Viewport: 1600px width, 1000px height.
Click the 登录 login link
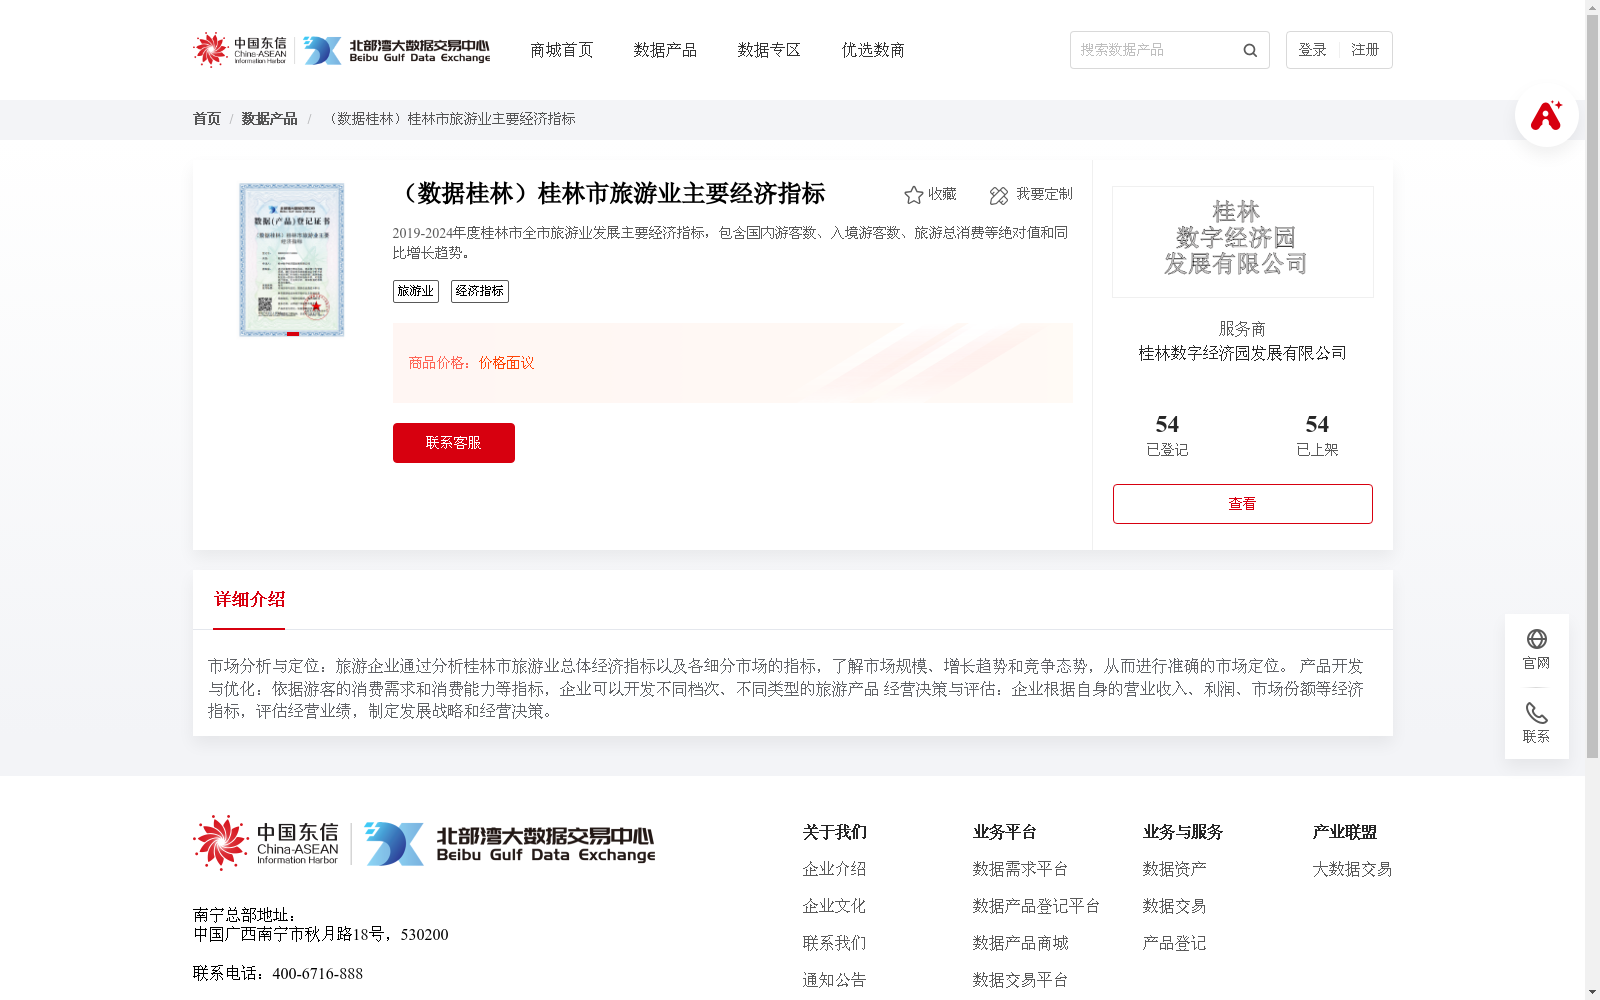(1311, 49)
